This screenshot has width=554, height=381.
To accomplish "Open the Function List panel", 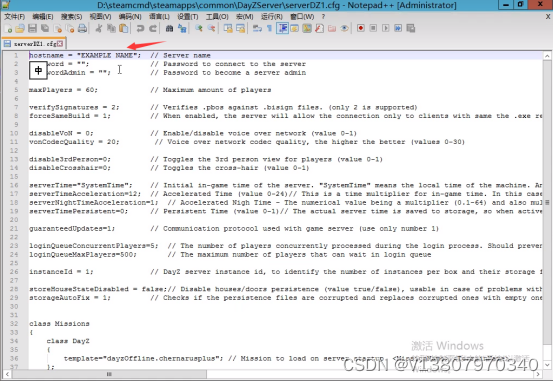I will pyautogui.click(x=319, y=29).
